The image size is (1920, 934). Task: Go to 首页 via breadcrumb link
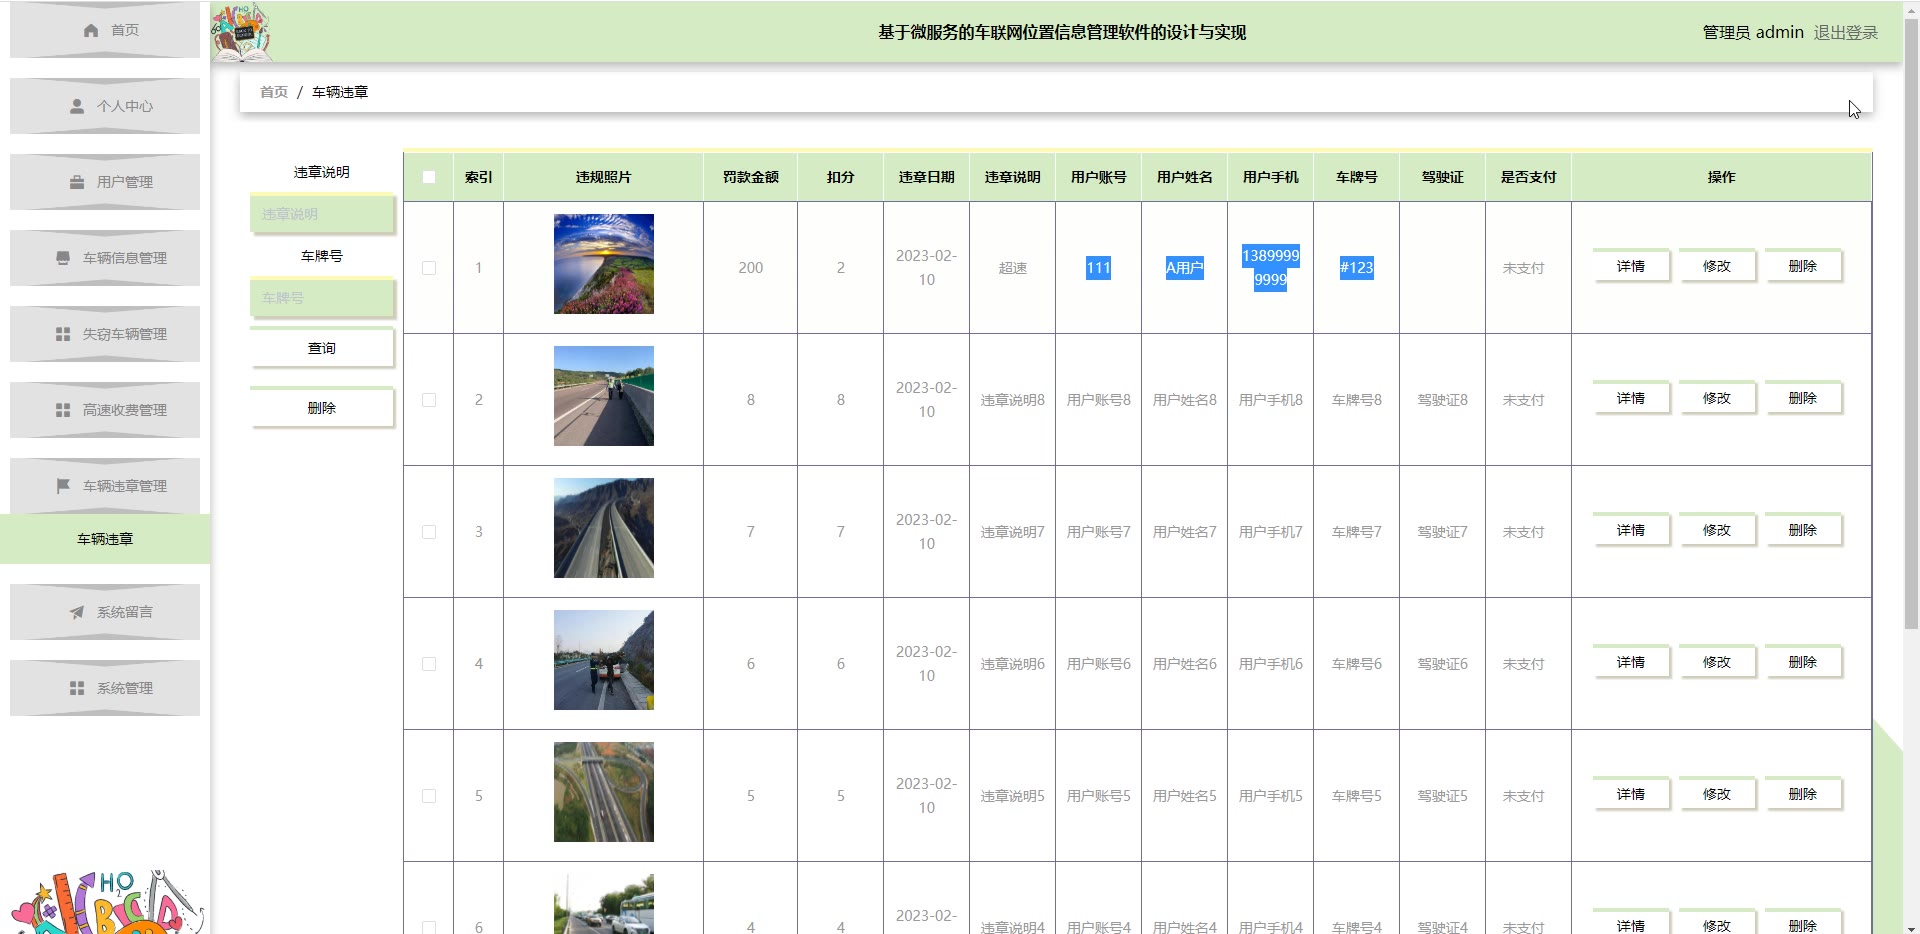[x=273, y=92]
